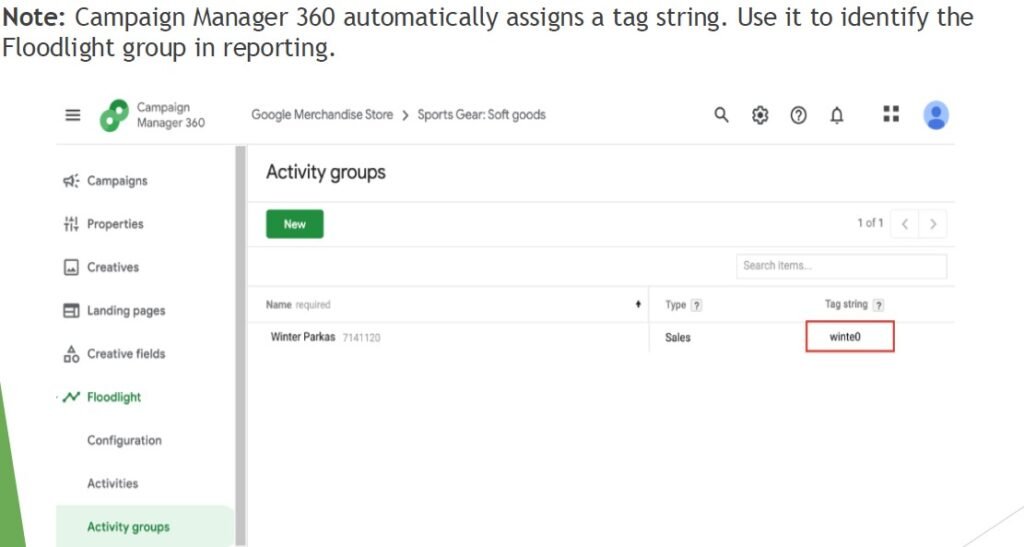The width and height of the screenshot is (1024, 547).
Task: Open Sports Gear: Soft goods breadcrumb
Action: click(x=481, y=115)
